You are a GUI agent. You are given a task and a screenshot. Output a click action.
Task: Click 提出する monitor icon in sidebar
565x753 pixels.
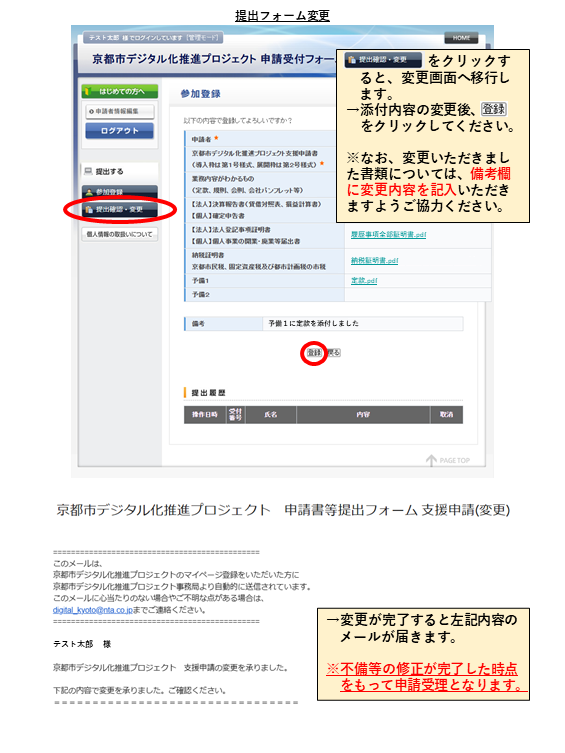tap(88, 171)
